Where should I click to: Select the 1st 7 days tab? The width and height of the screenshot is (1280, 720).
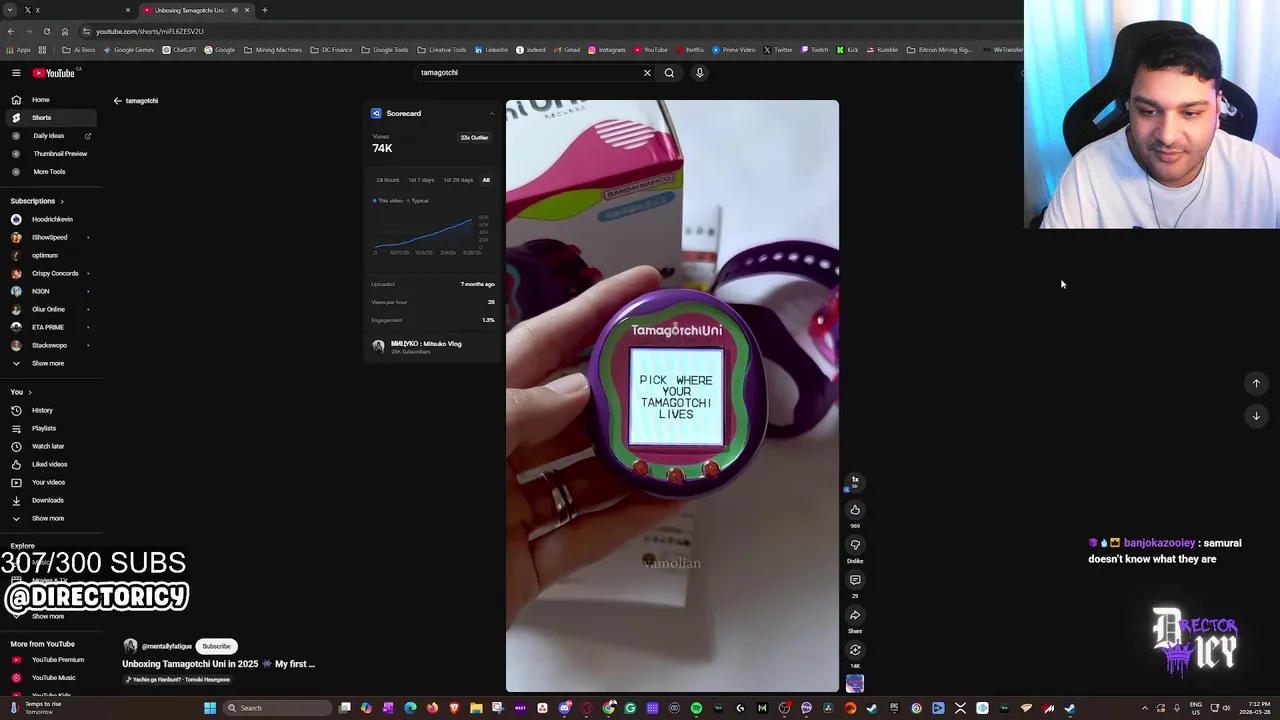(x=421, y=180)
